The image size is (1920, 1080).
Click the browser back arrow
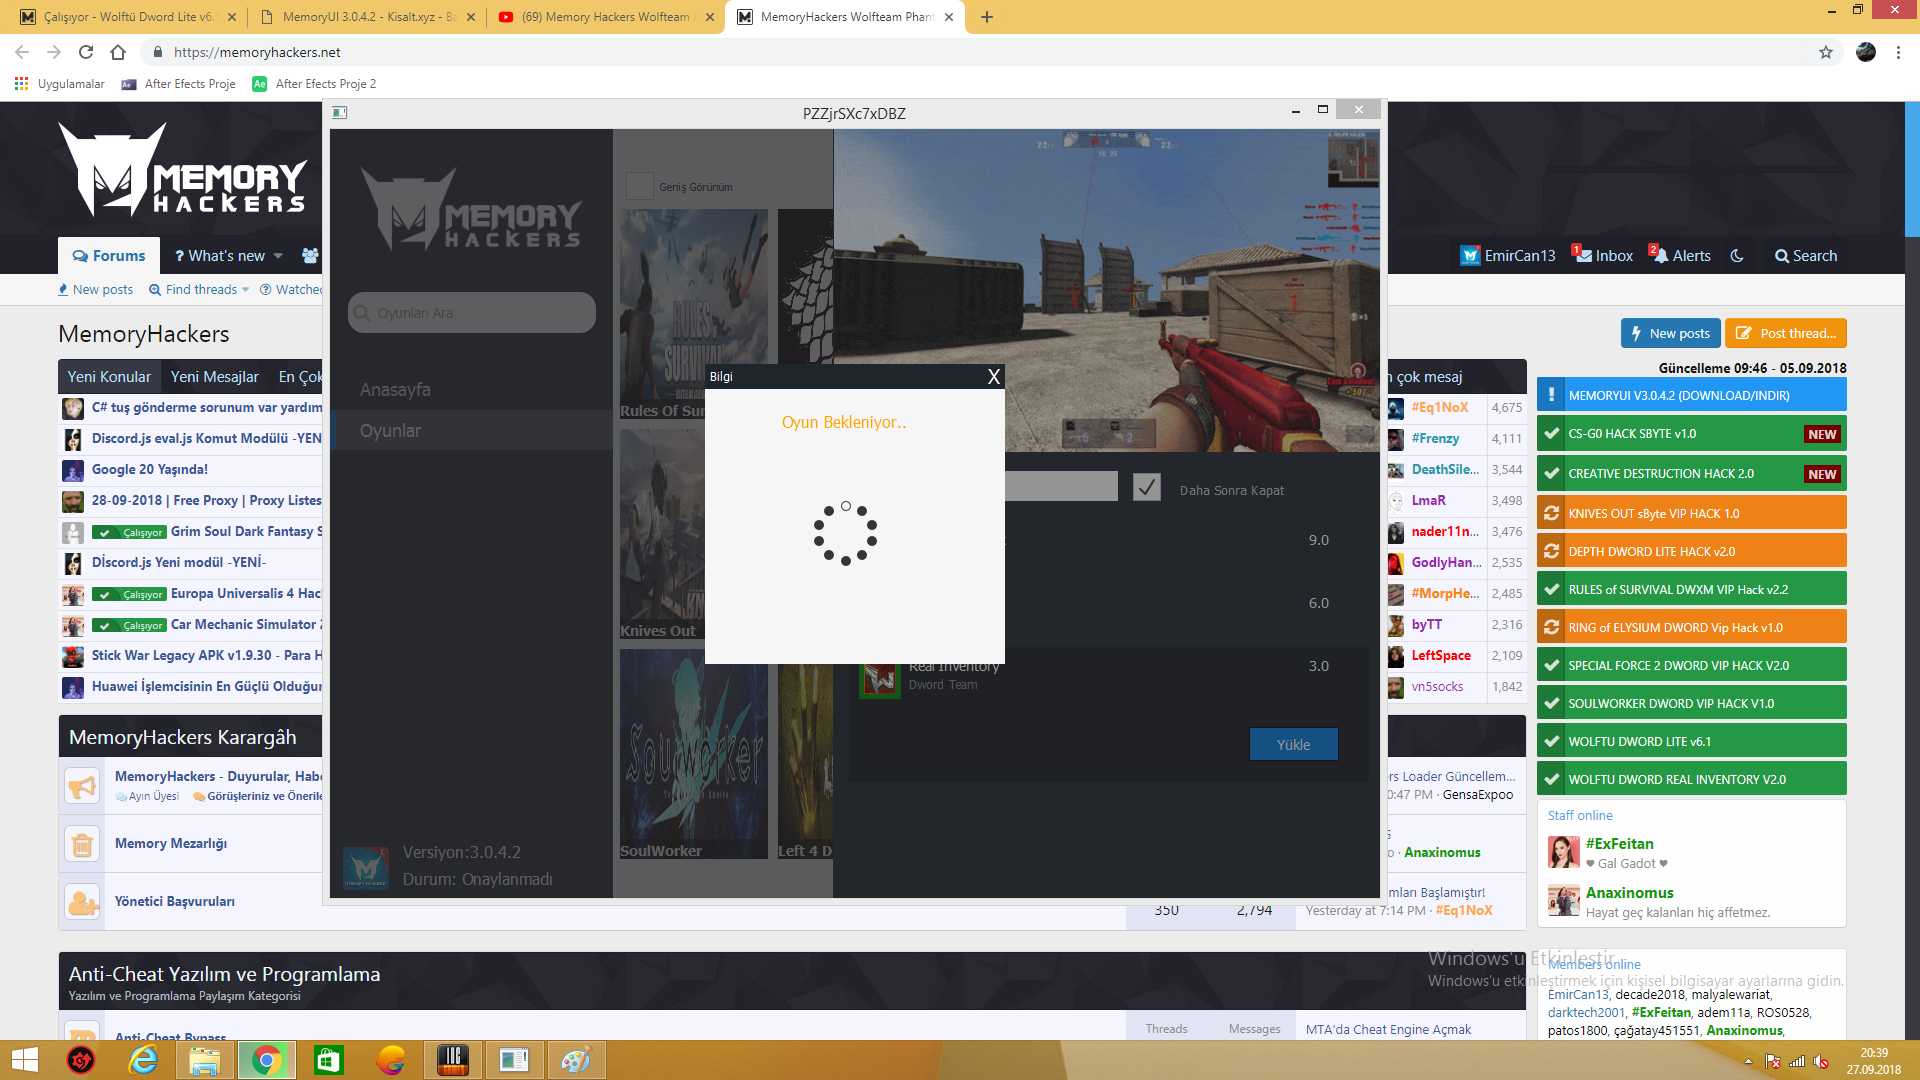(x=22, y=52)
